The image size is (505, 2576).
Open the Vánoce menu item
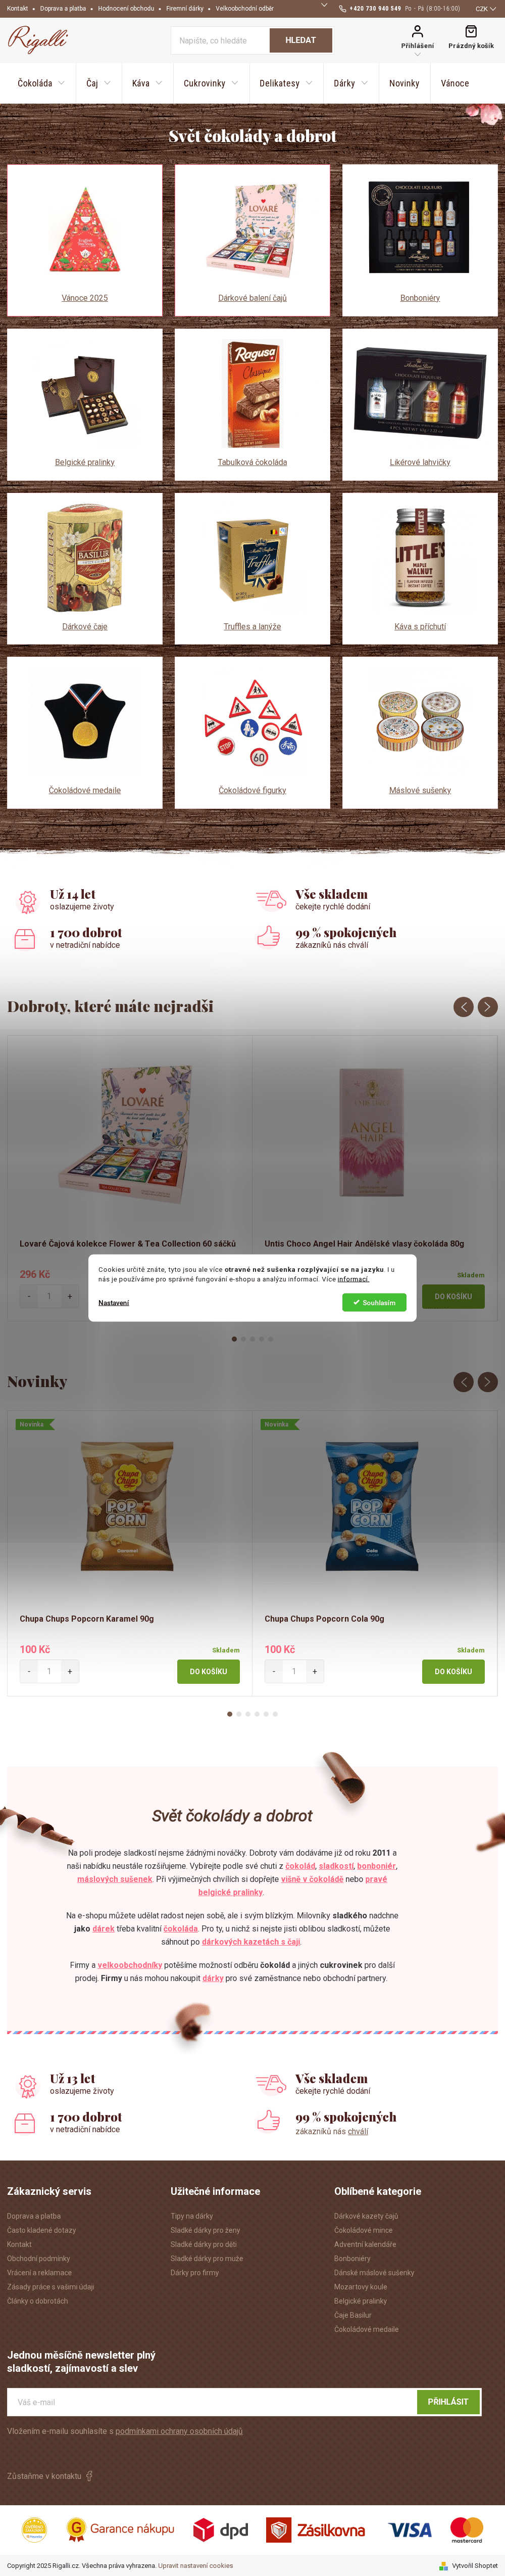pyautogui.click(x=454, y=83)
